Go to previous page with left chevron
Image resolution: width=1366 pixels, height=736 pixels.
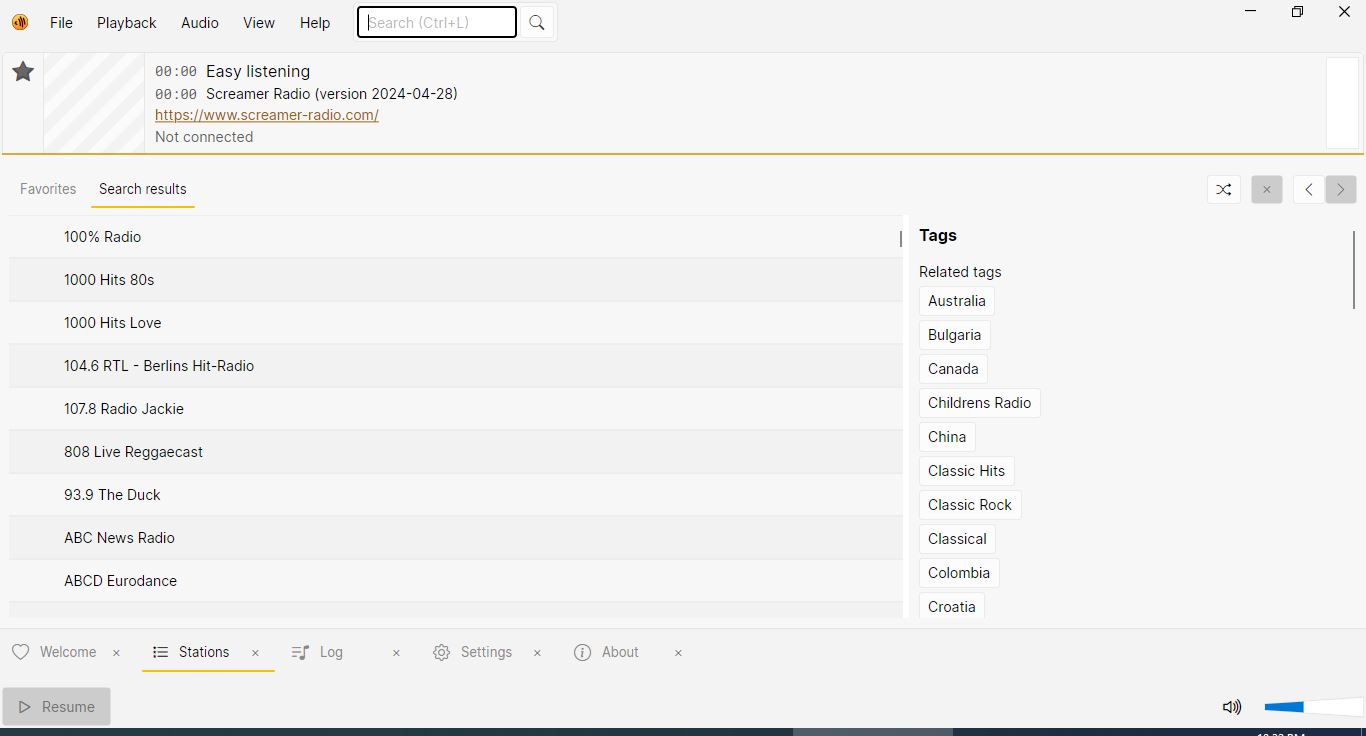[x=1309, y=189]
